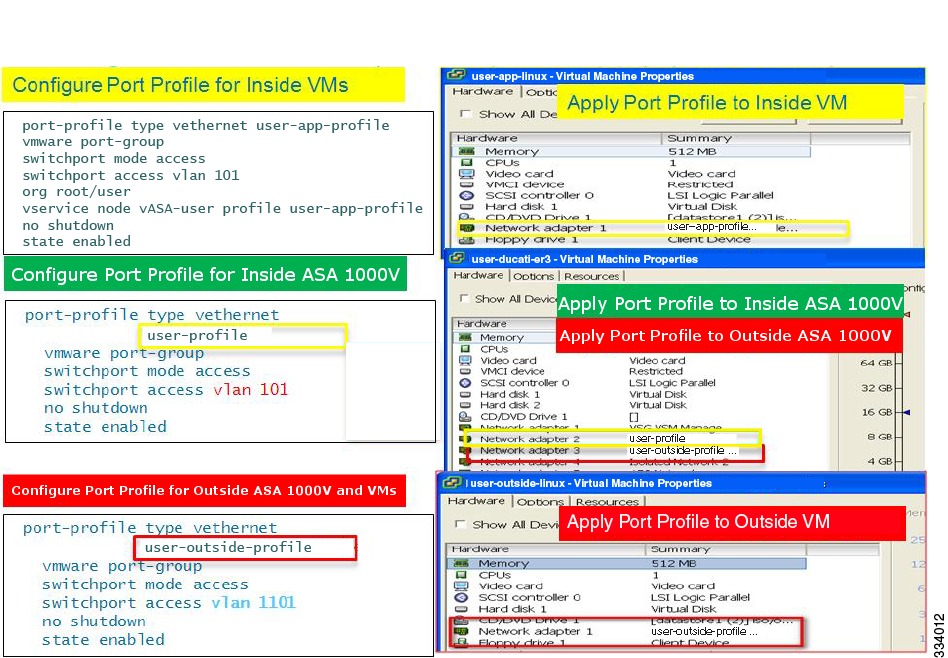Switch to Options tab in user-outside-linux window

click(540, 502)
